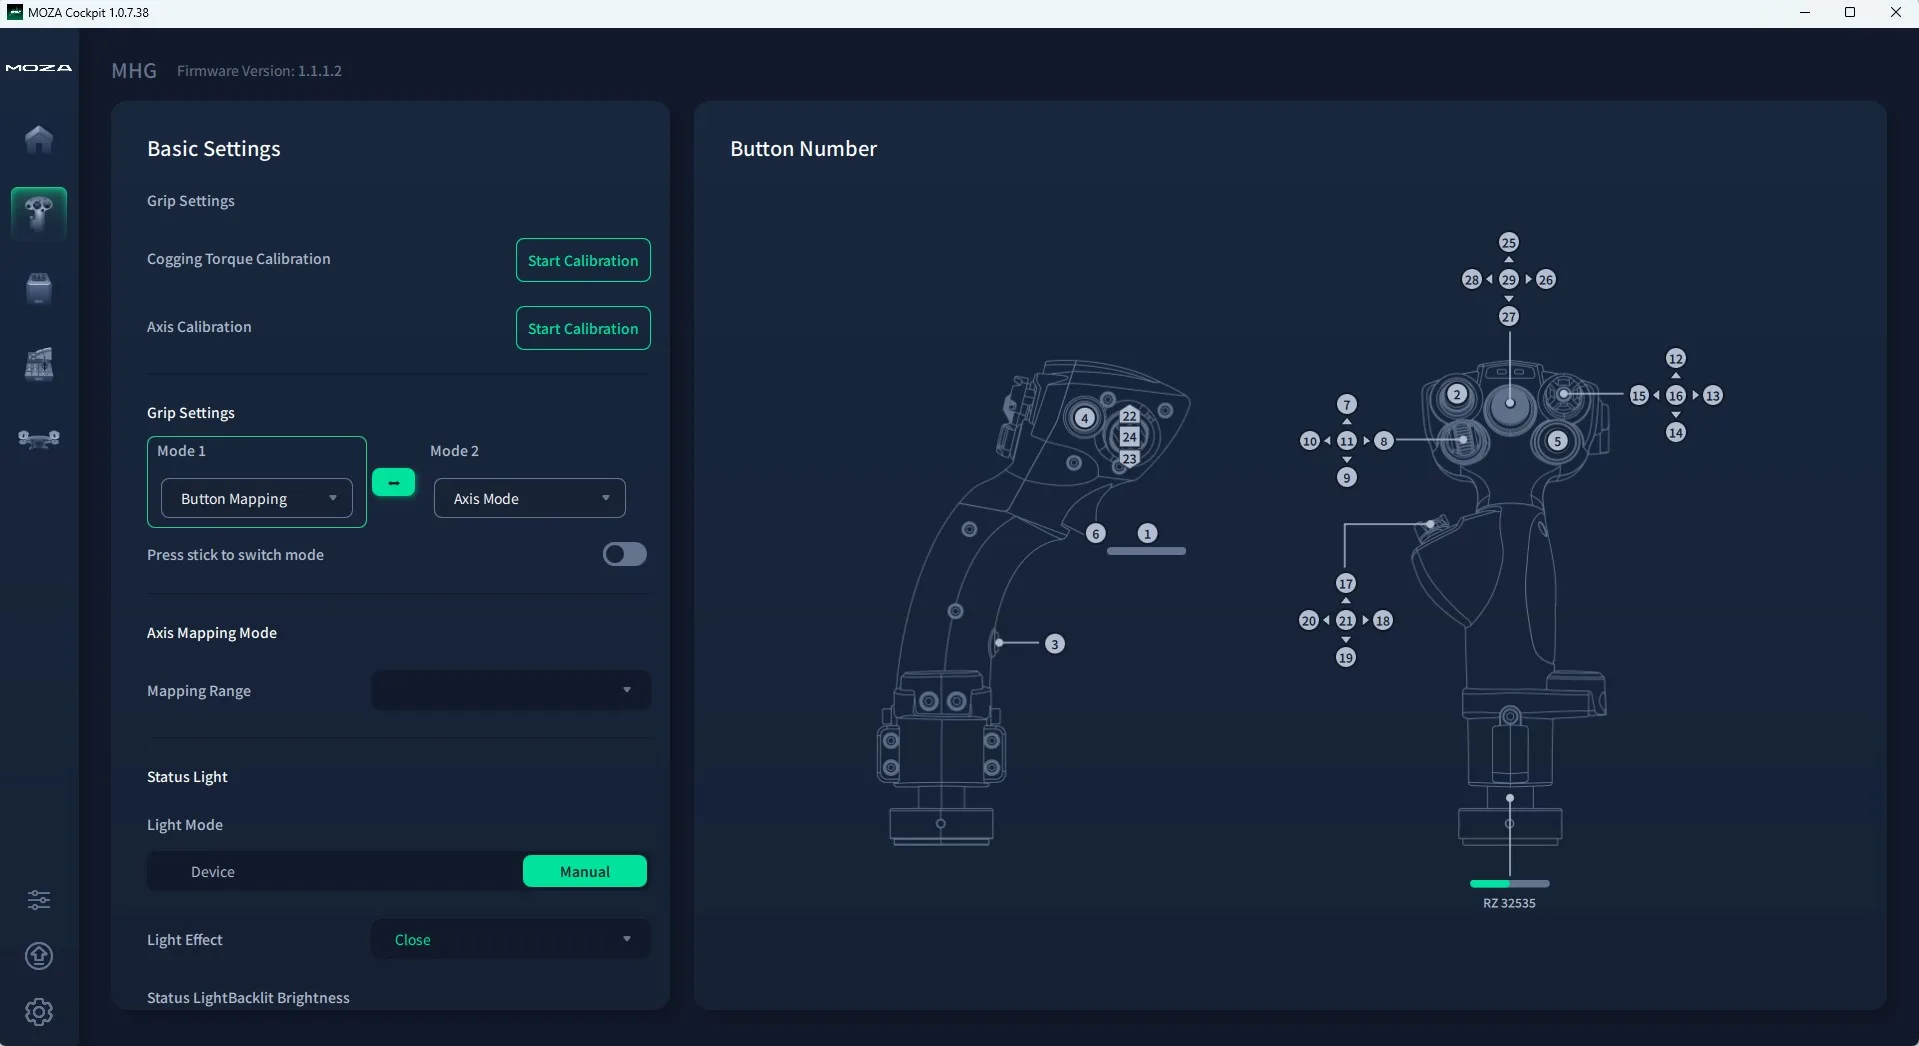Click button number 6 marker

pyautogui.click(x=1096, y=534)
